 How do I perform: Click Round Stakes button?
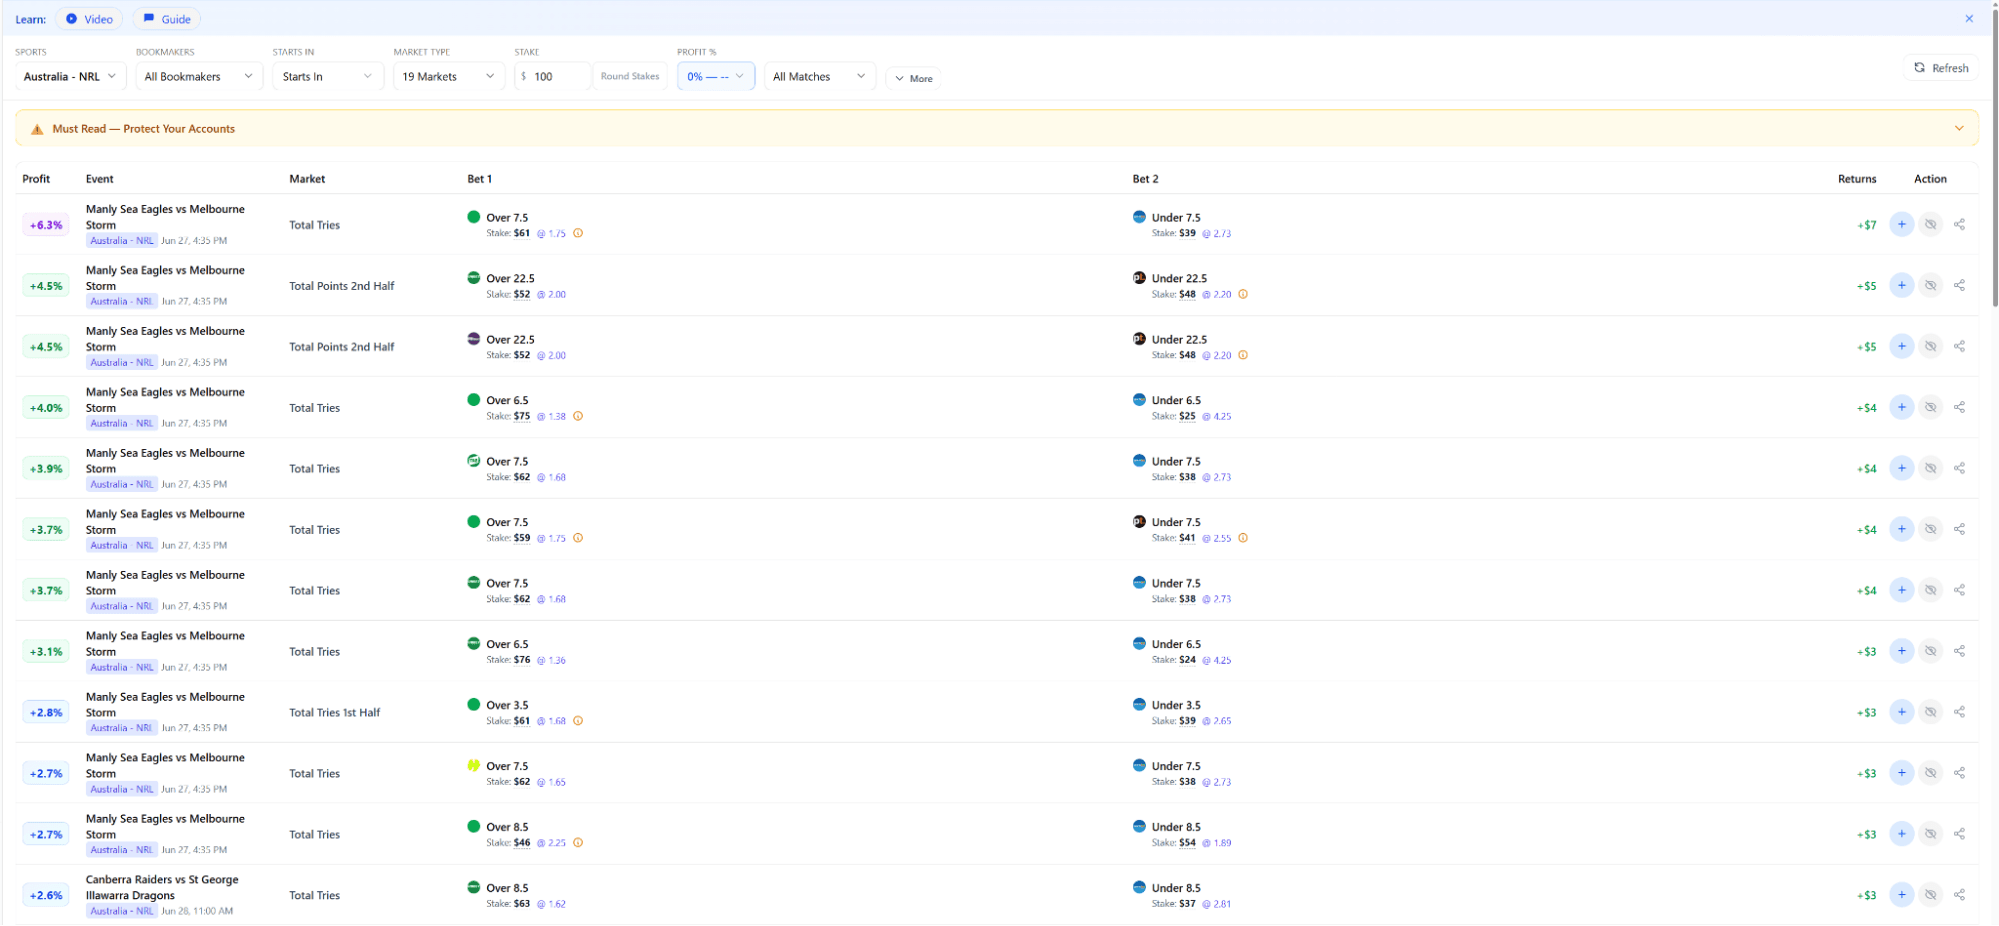[630, 77]
